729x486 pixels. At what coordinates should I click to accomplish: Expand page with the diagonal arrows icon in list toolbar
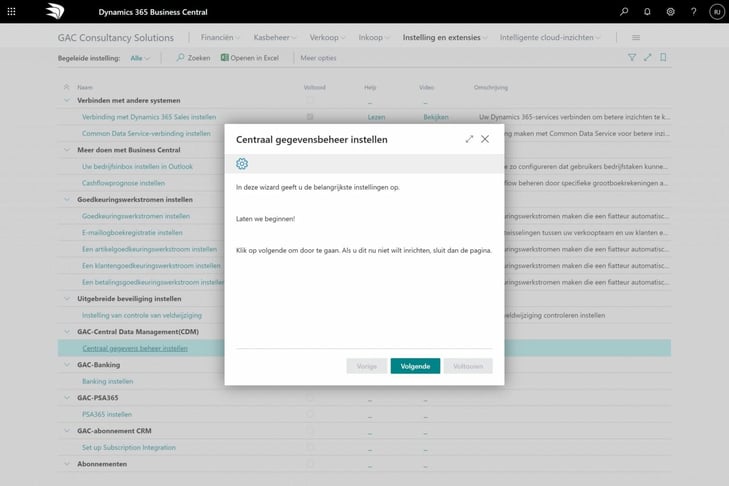(x=648, y=57)
